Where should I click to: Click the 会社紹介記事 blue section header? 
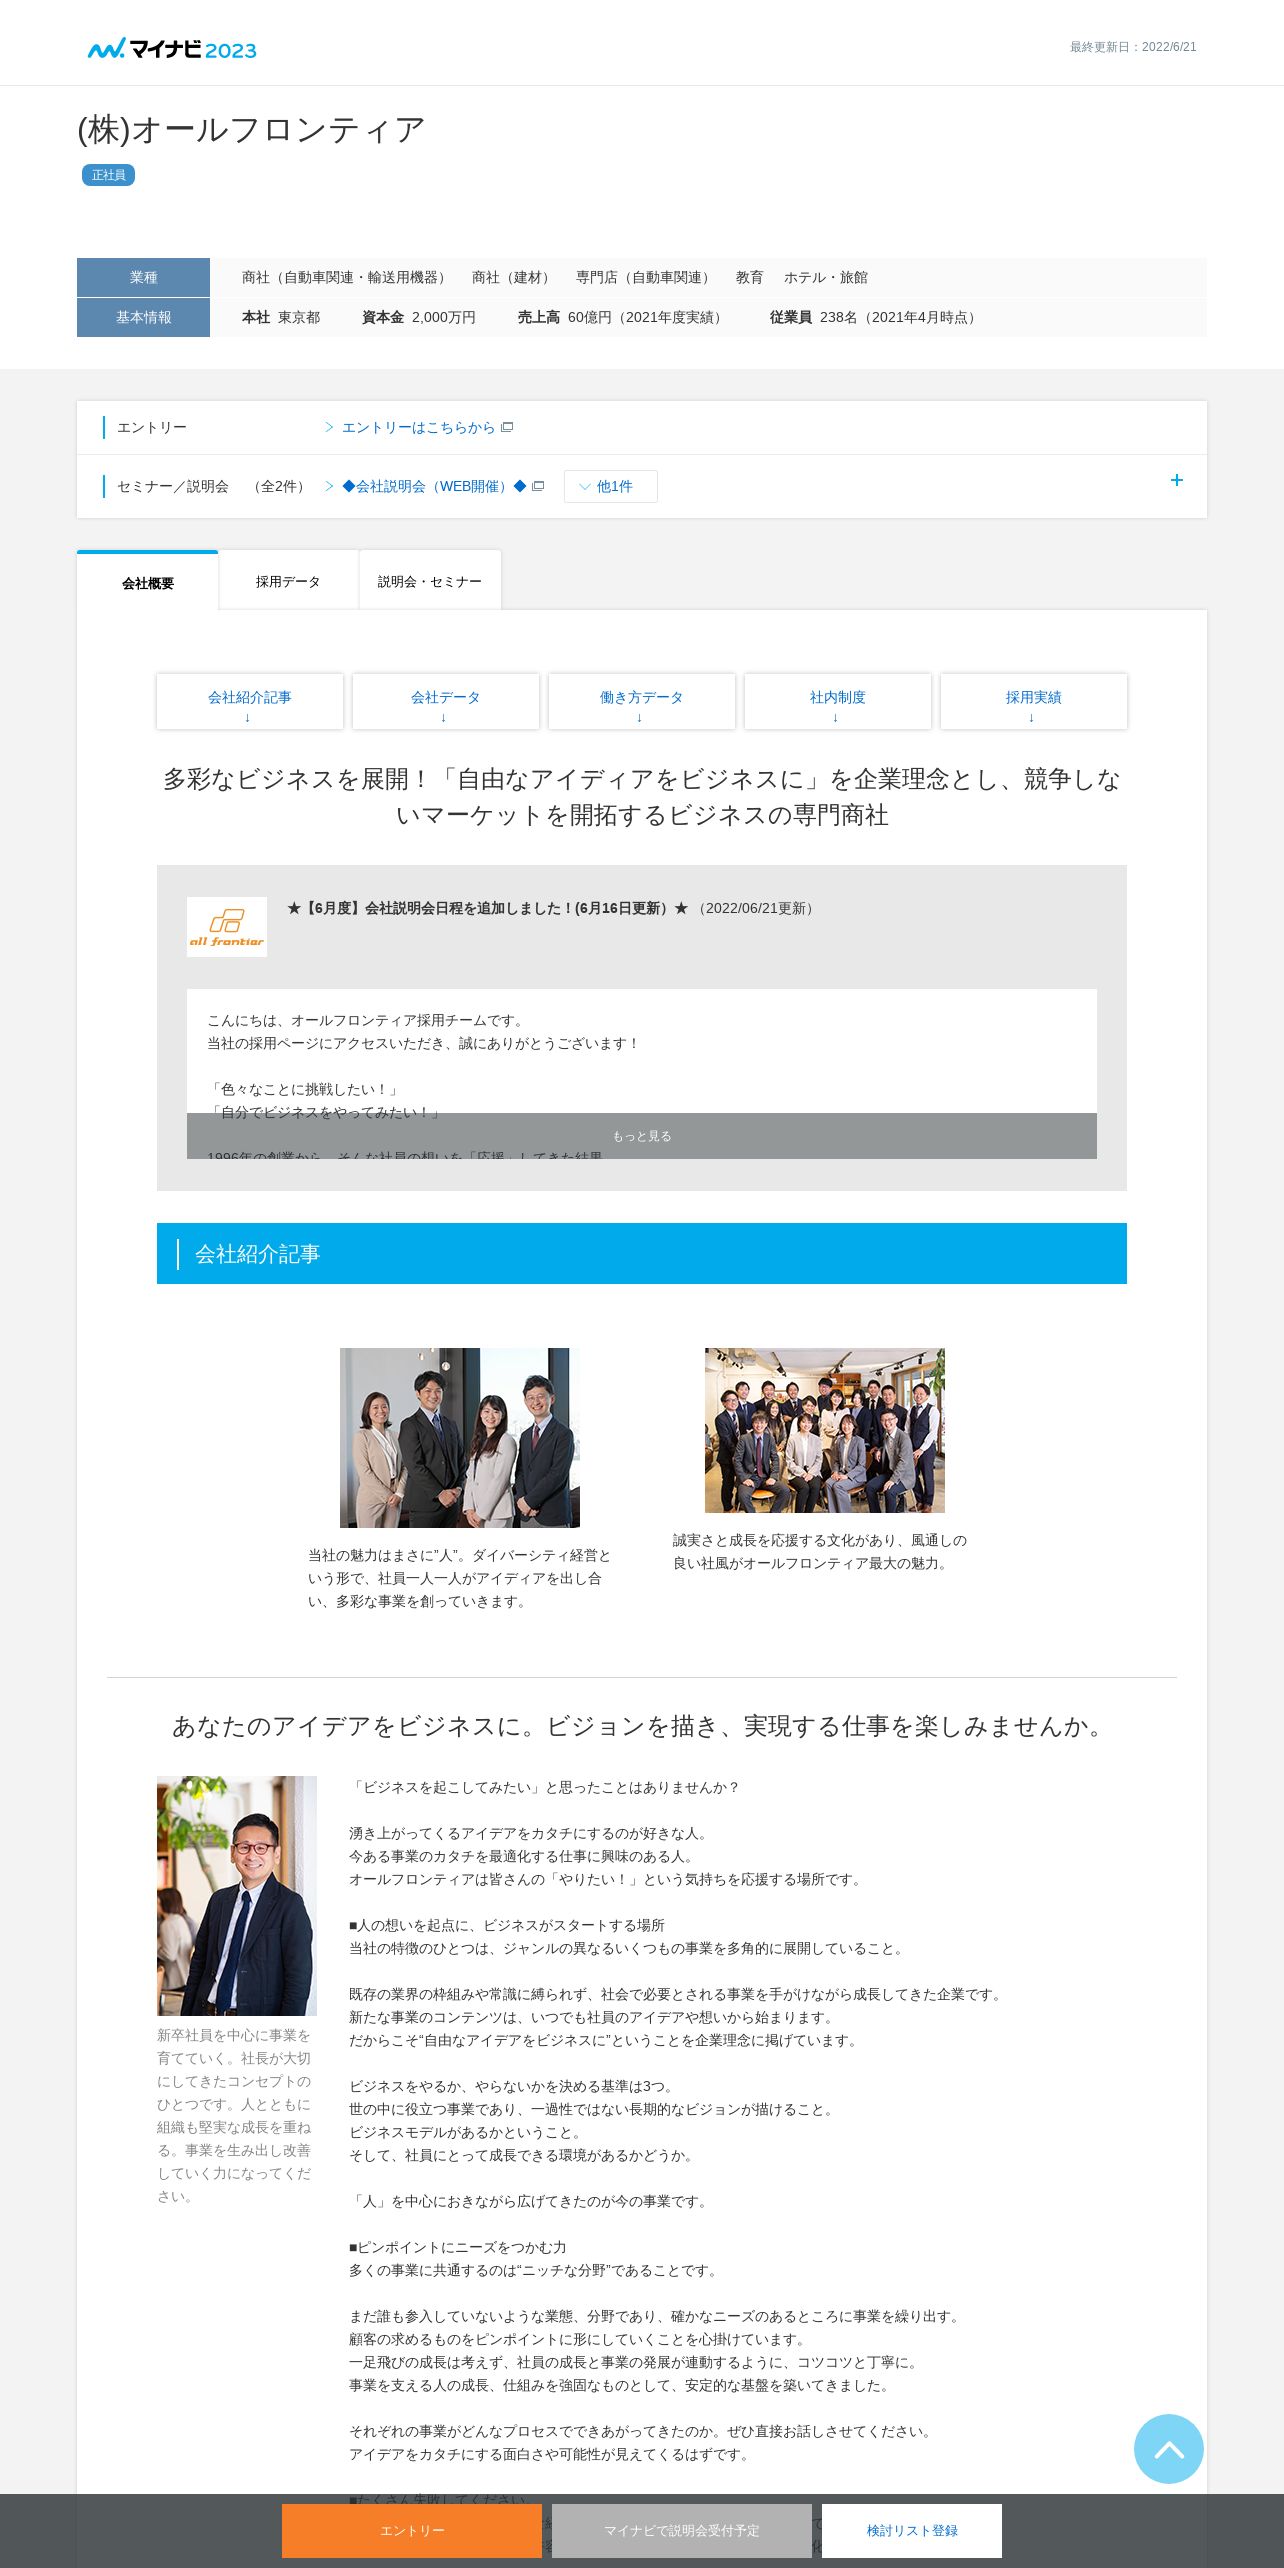(642, 1253)
